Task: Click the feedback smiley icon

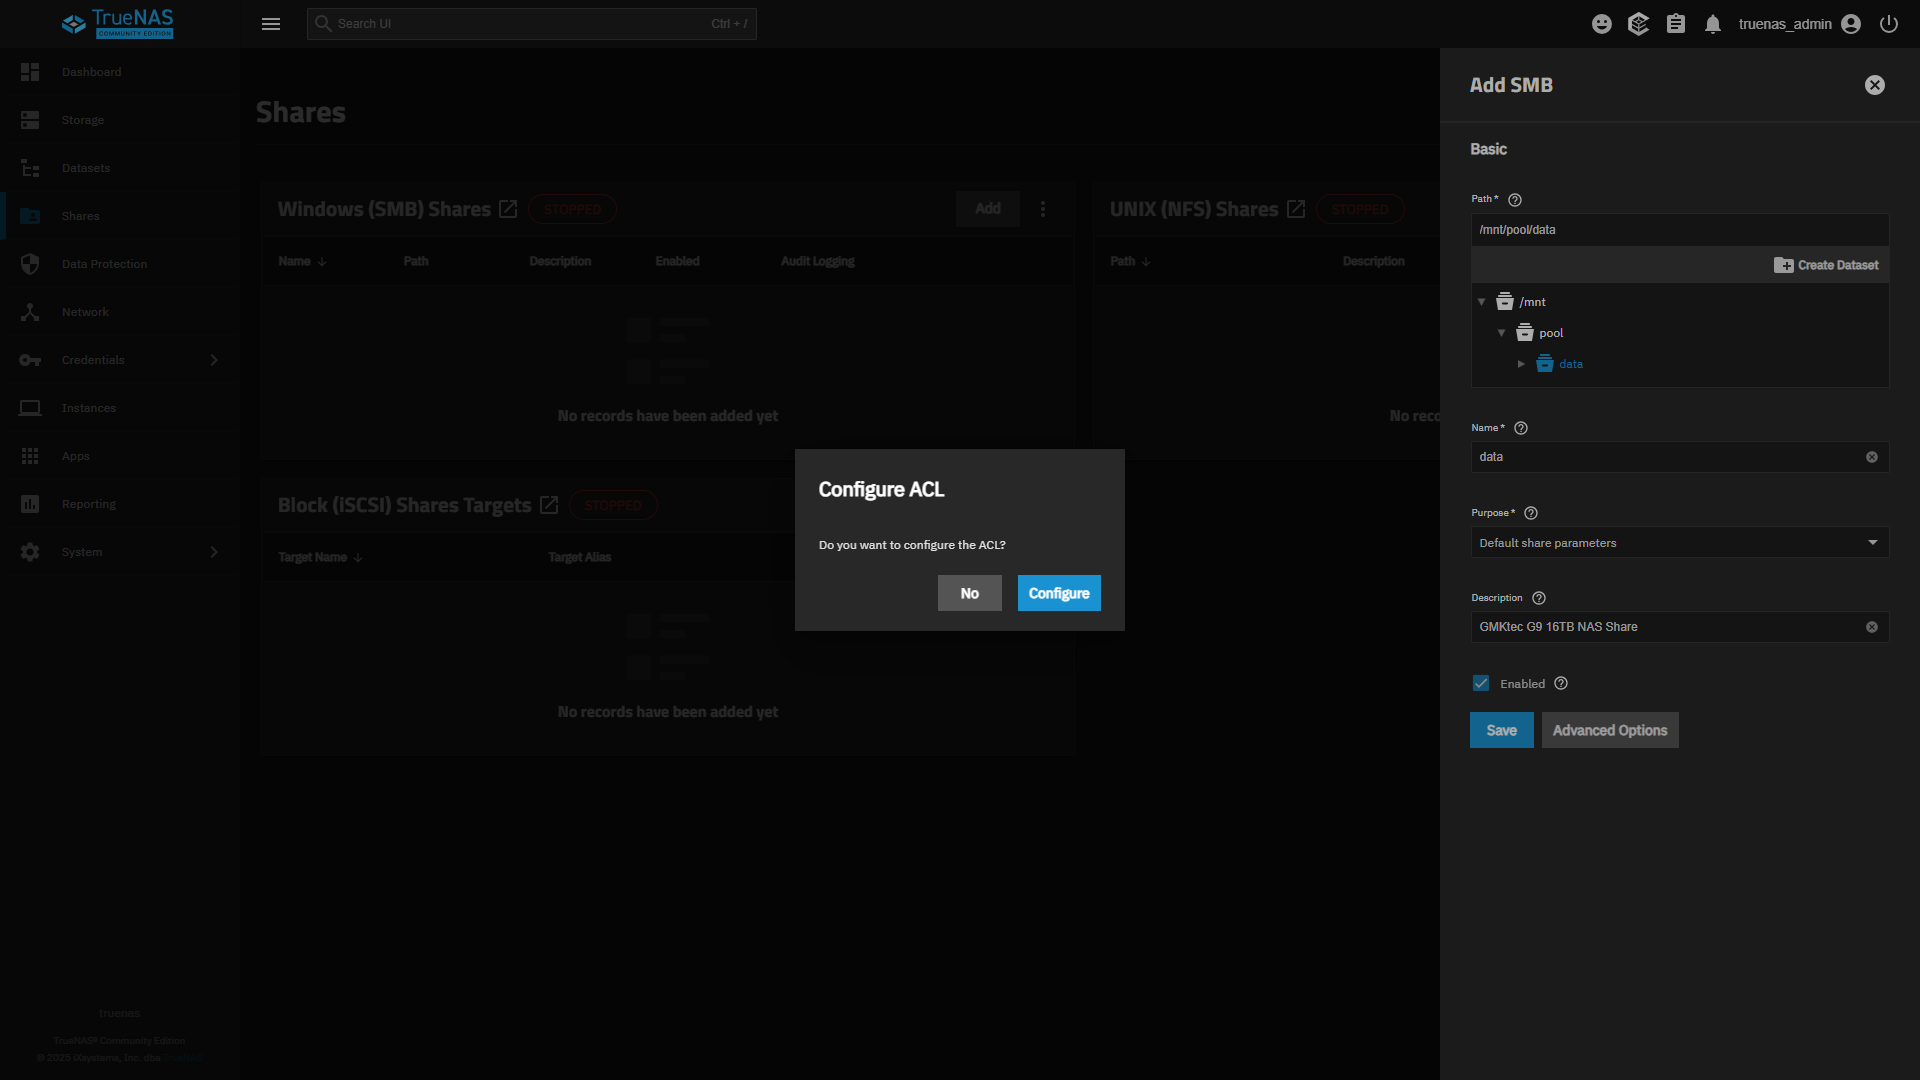Action: [x=1602, y=24]
